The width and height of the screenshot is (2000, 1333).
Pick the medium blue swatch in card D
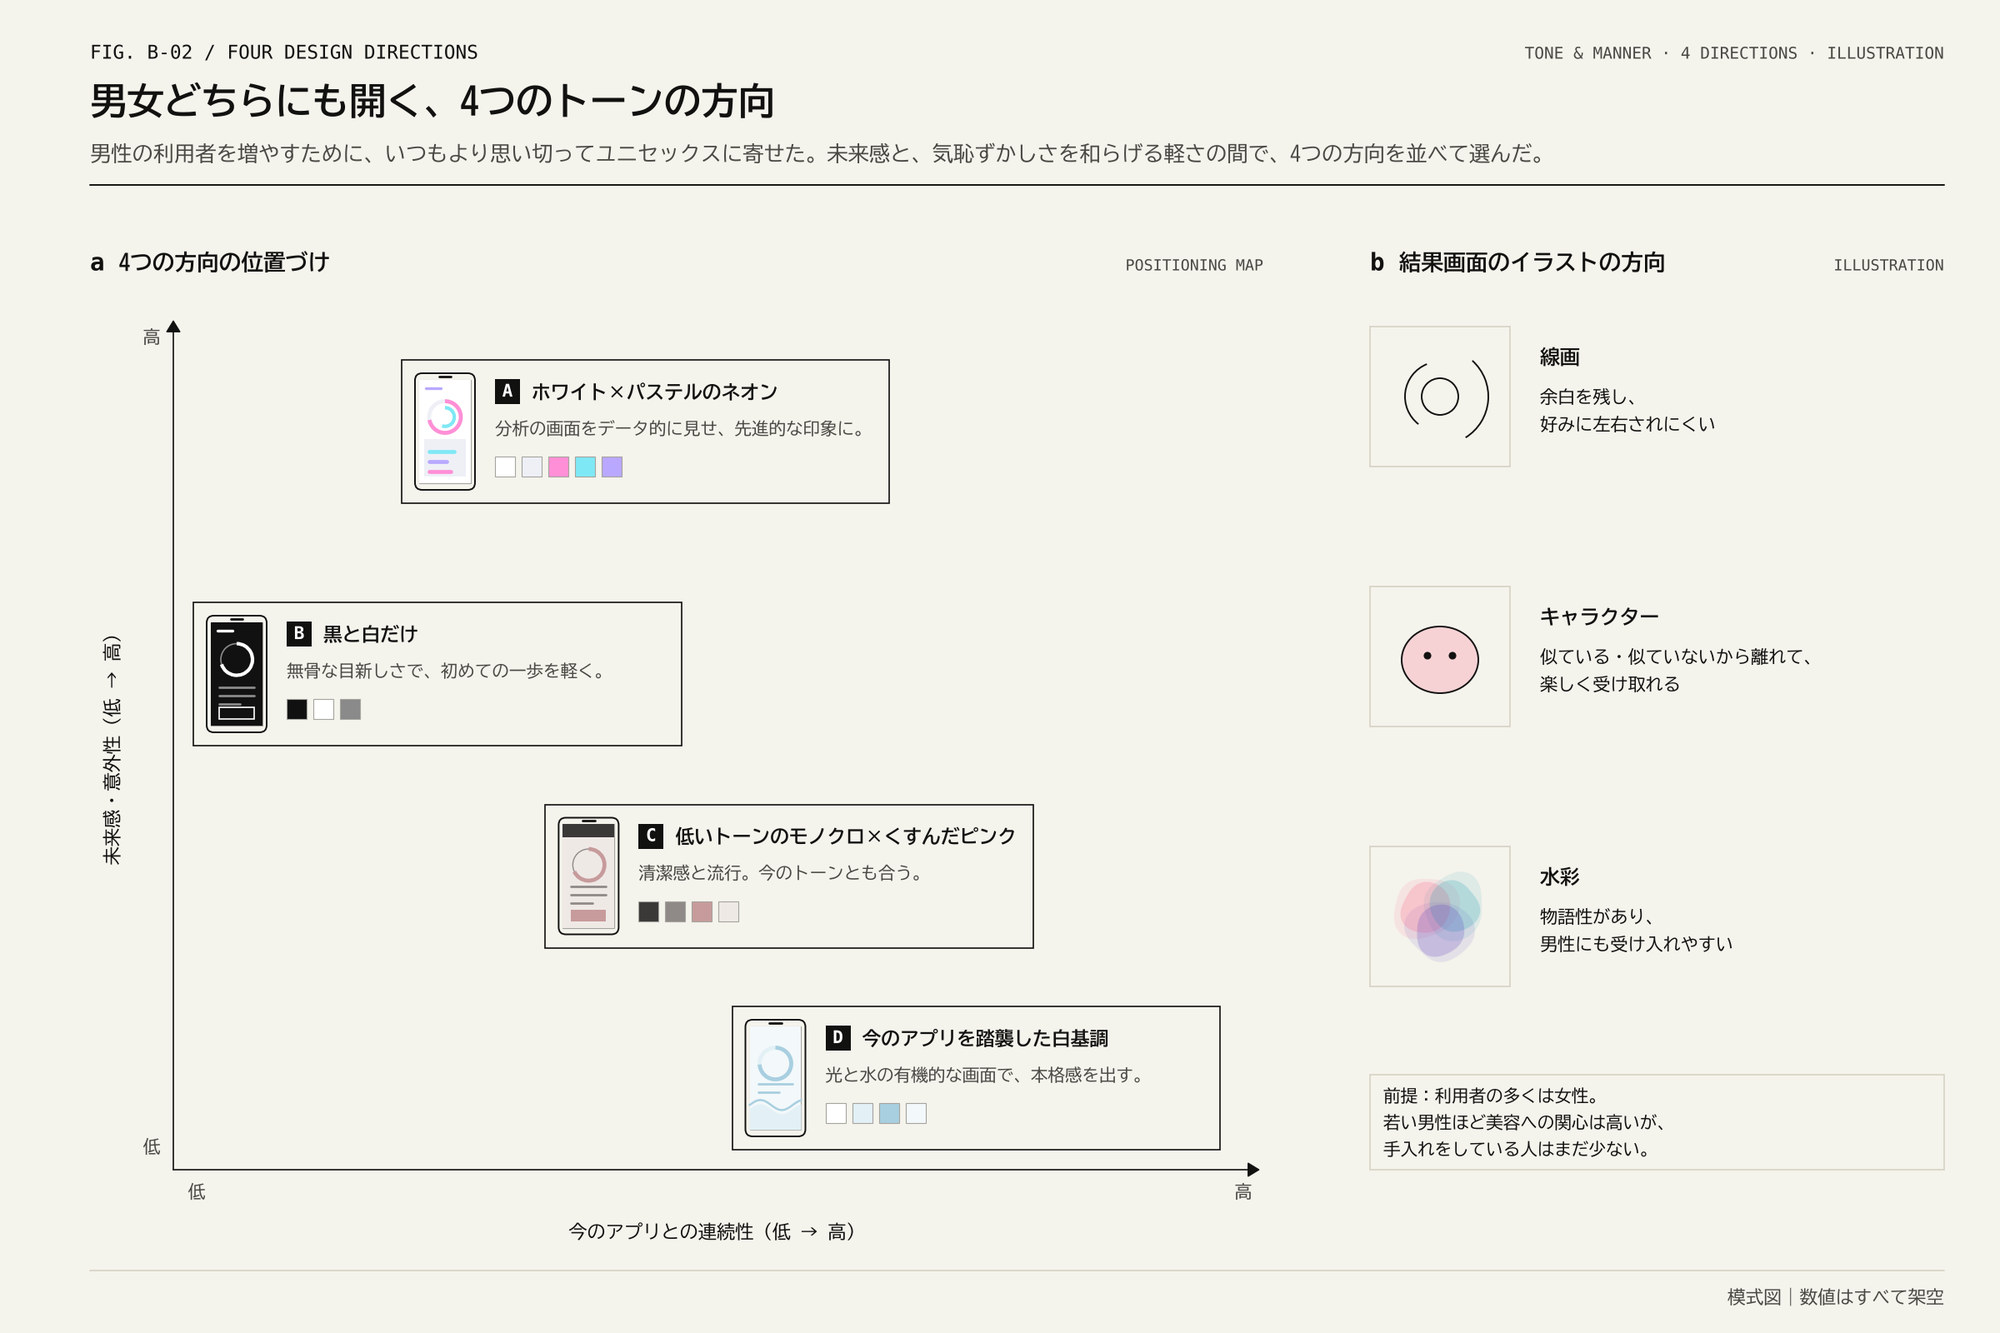click(889, 1113)
